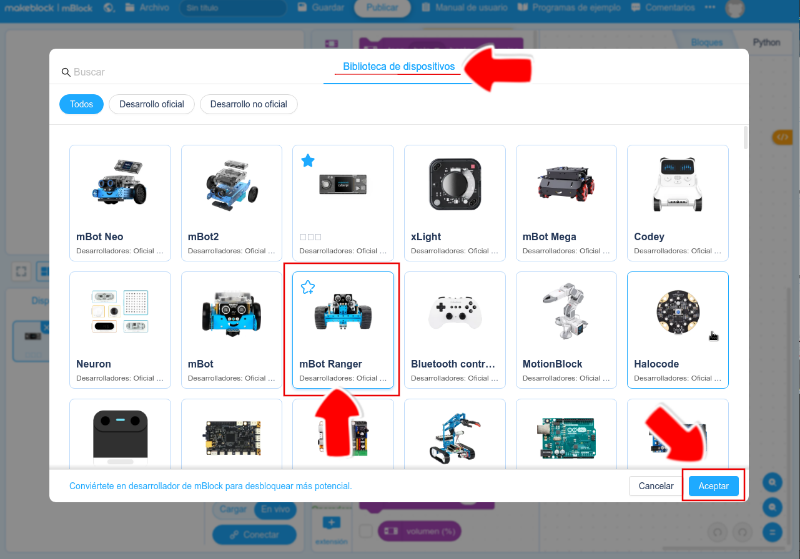
Task: Click Cancelar to close dialog
Action: click(656, 486)
